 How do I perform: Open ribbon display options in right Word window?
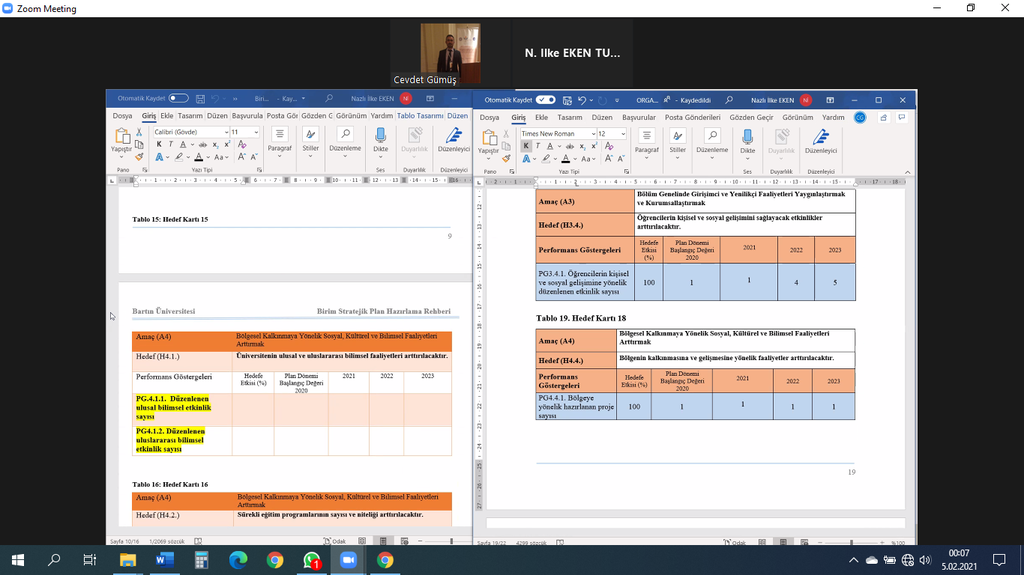tap(830, 100)
